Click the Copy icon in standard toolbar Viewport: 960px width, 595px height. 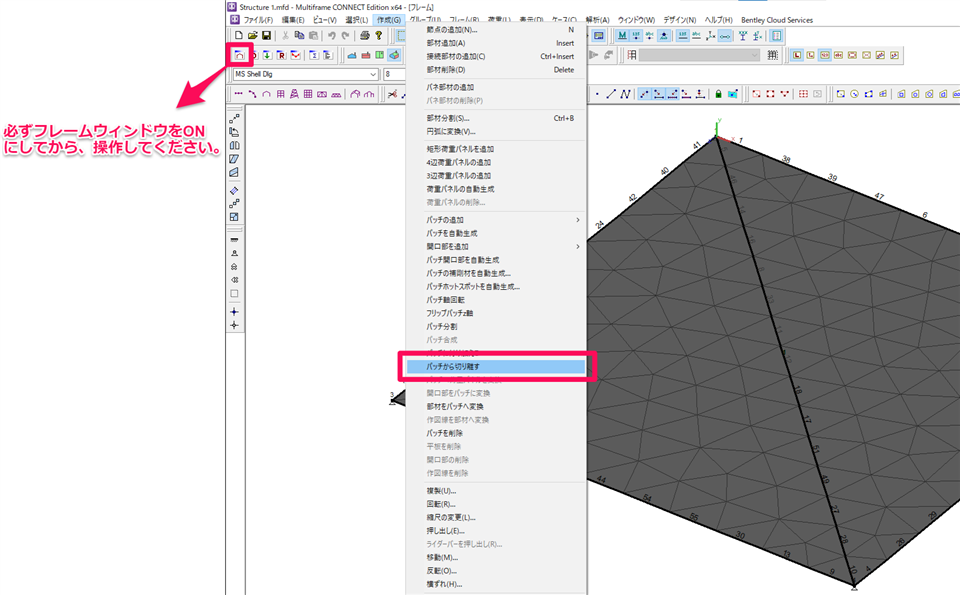pos(299,36)
